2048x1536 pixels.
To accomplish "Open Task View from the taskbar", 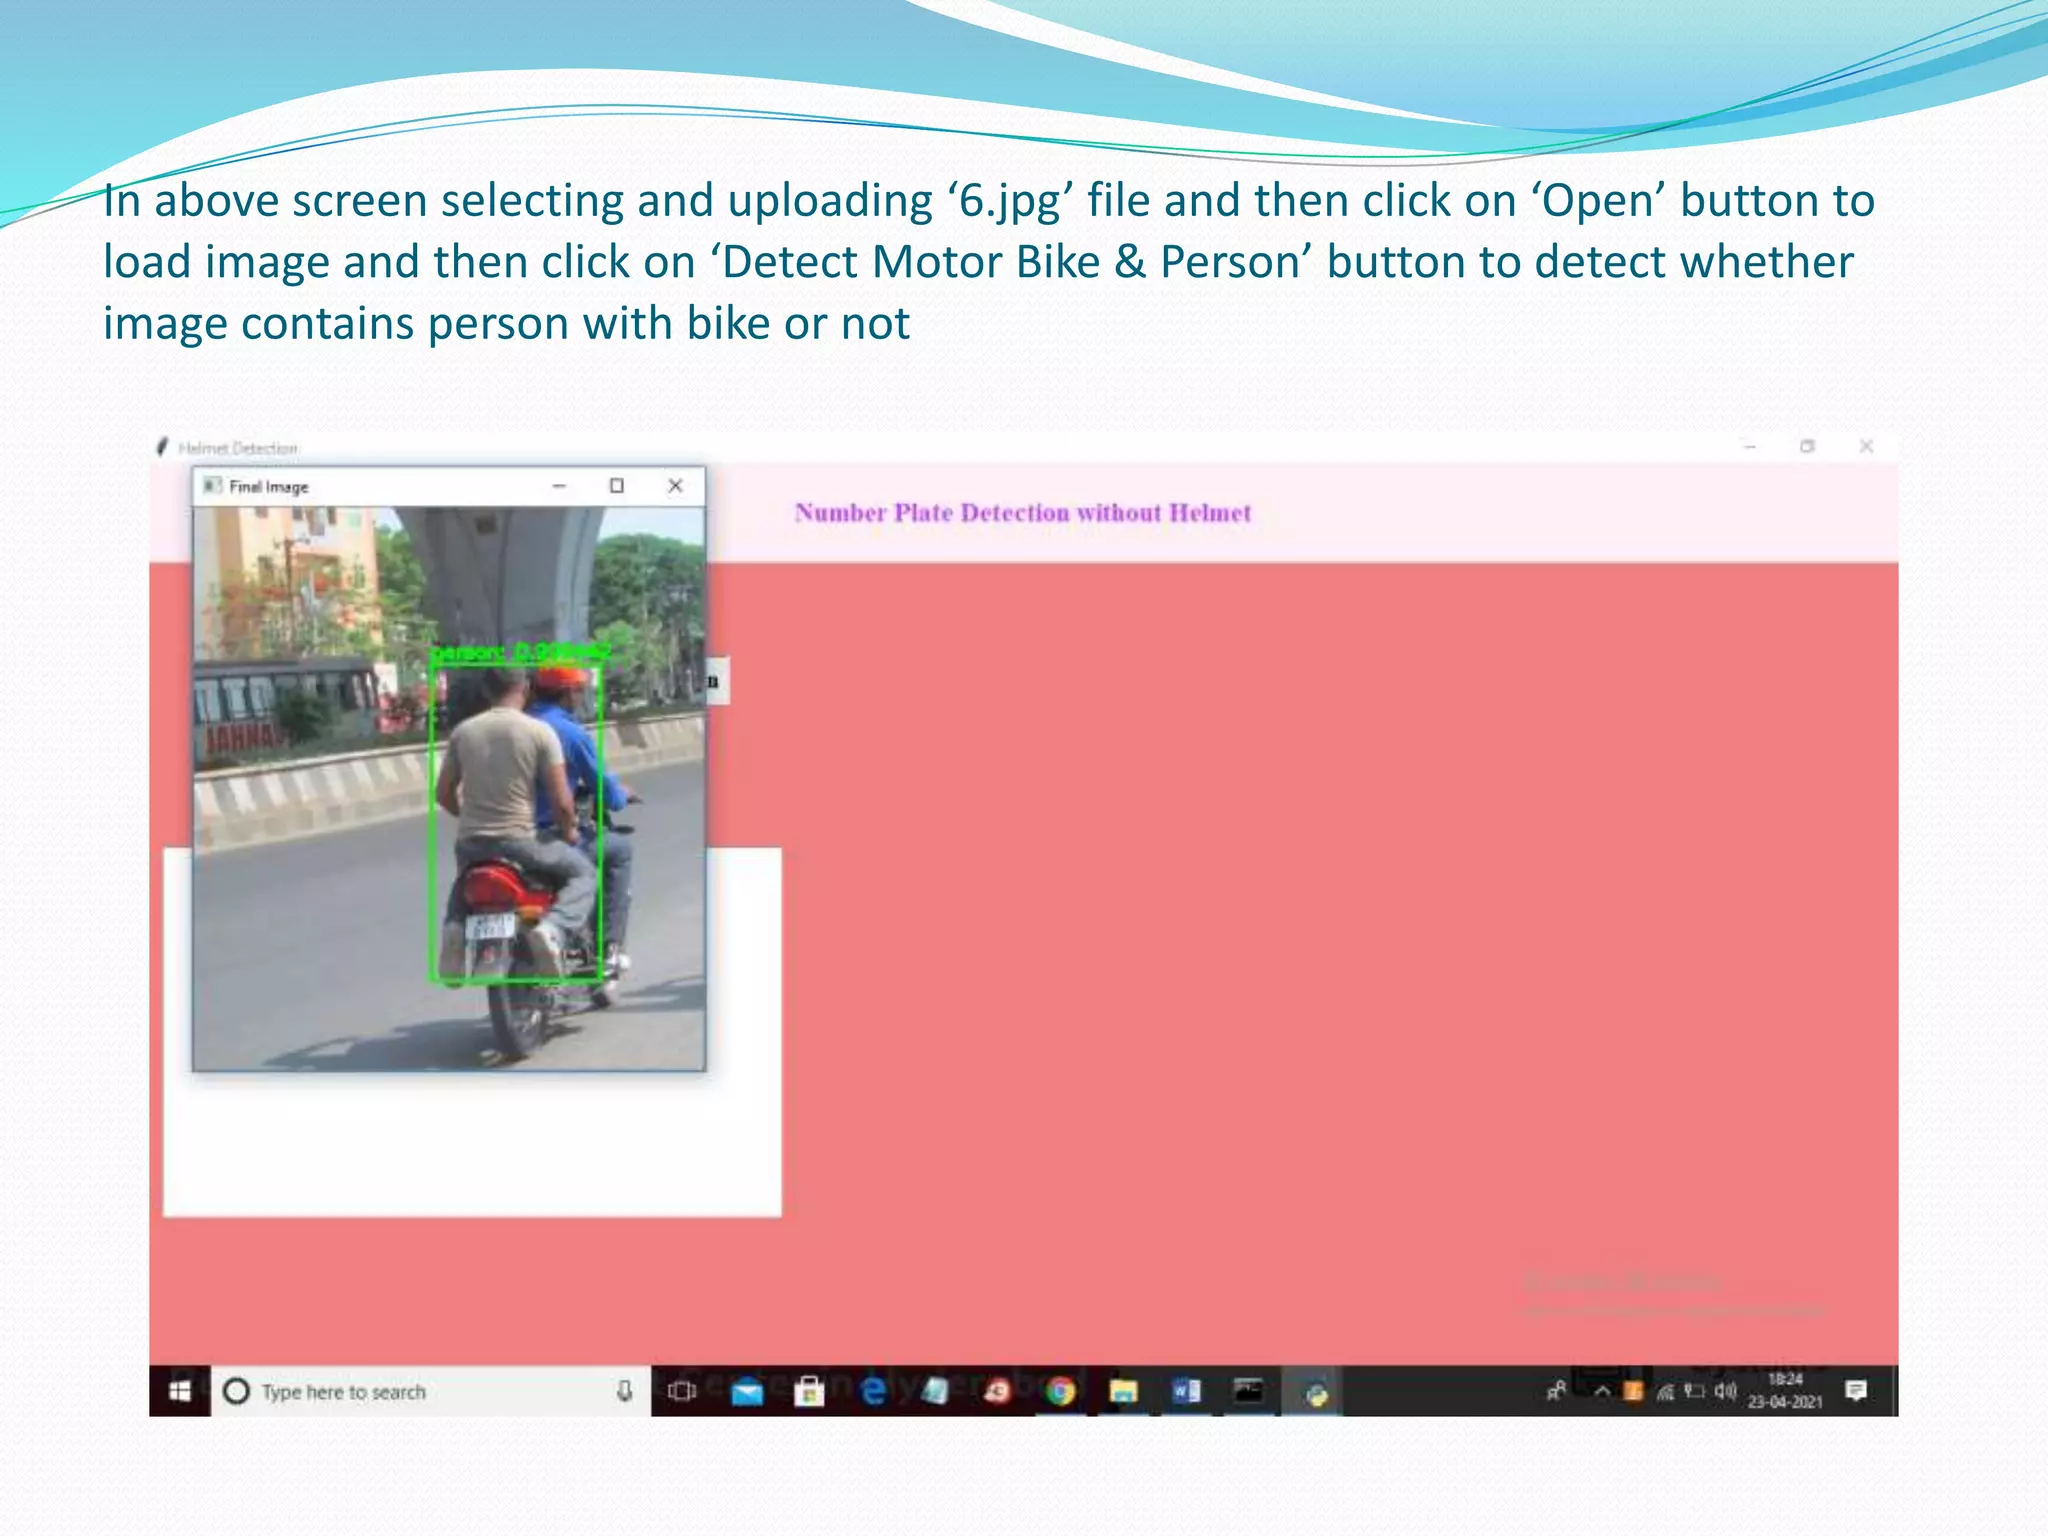I will click(x=682, y=1391).
